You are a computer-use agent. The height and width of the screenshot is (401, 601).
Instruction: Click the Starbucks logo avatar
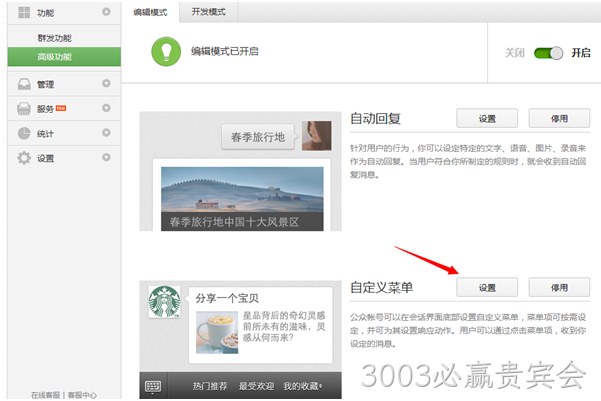coord(164,302)
